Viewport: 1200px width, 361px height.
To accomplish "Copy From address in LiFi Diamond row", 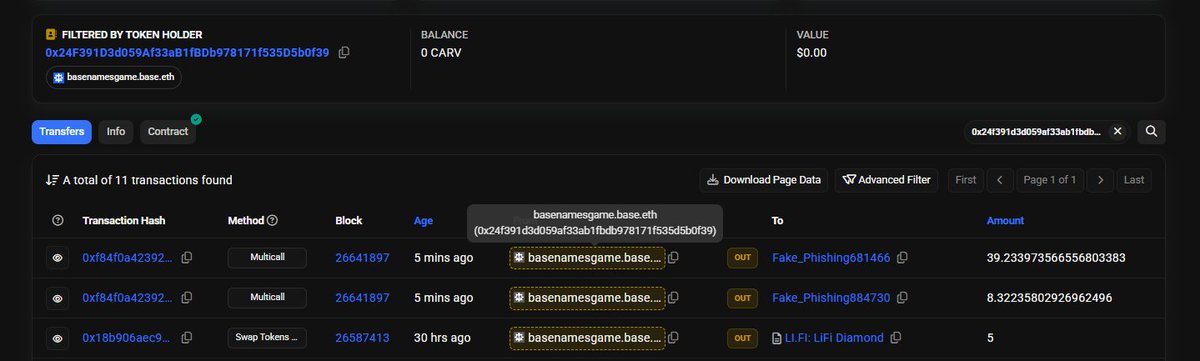I will (x=673, y=338).
